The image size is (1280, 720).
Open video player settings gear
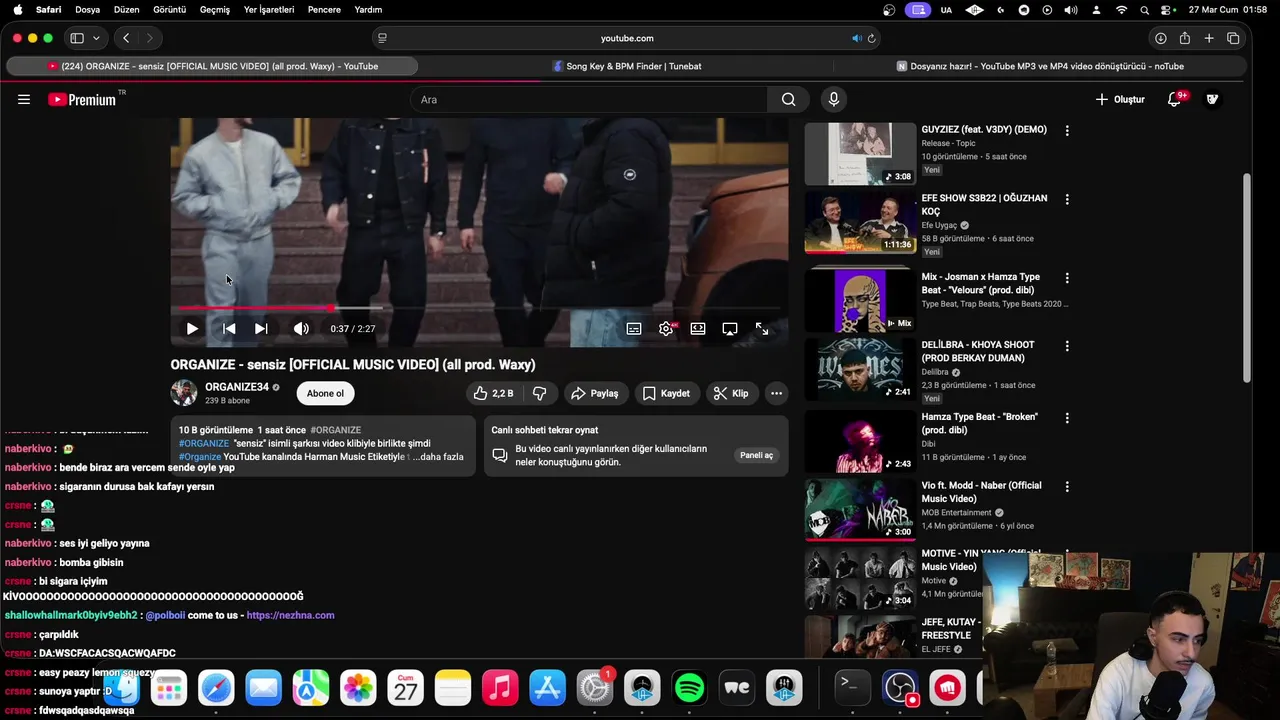point(666,328)
